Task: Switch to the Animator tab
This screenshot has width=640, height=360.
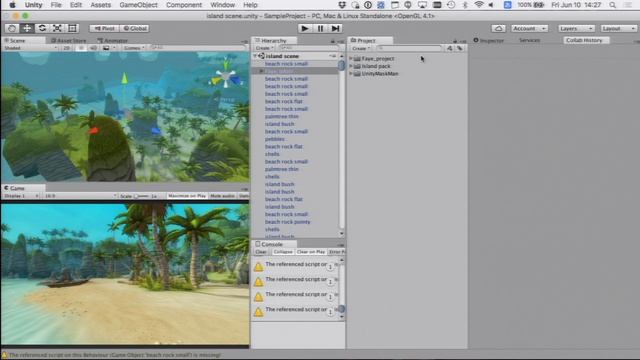Action: (113, 40)
